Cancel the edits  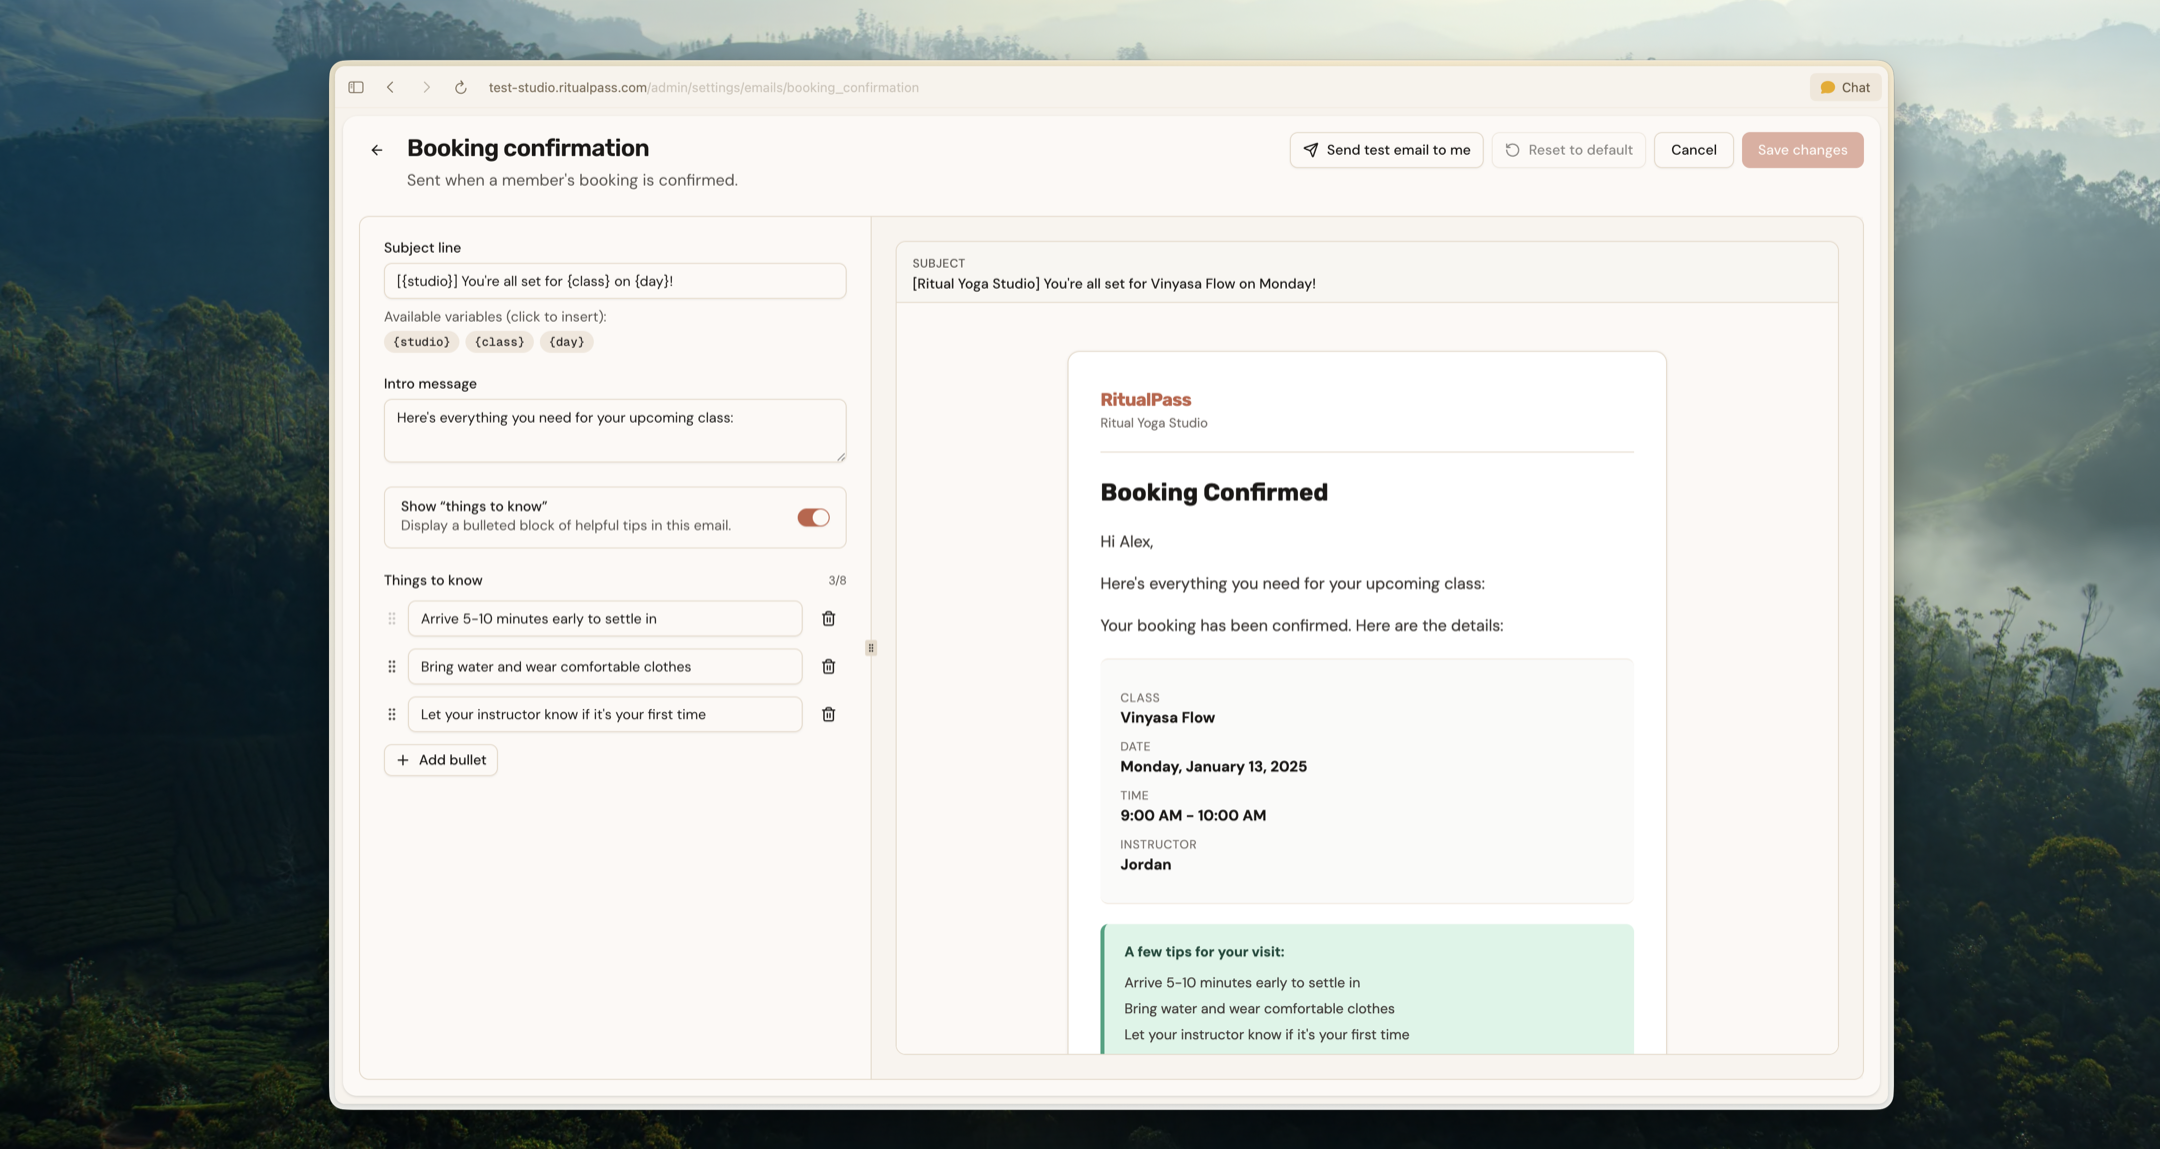[1693, 150]
